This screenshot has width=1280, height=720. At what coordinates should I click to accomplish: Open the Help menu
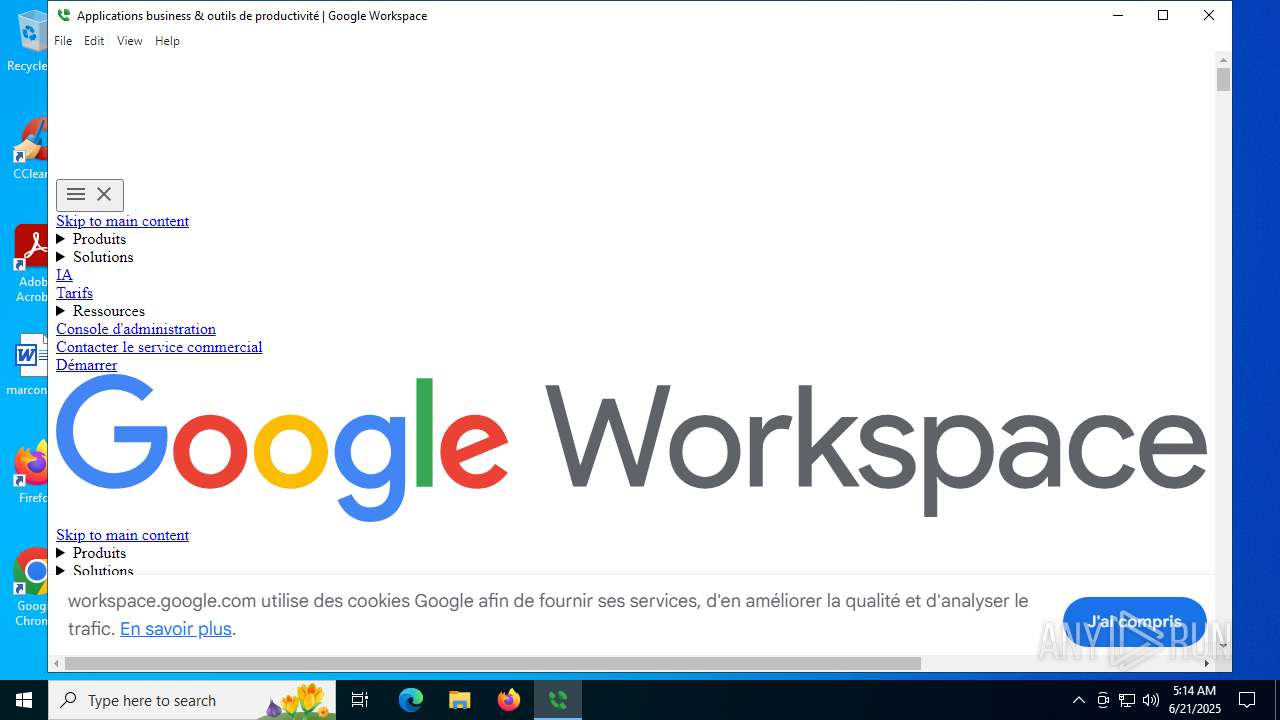click(167, 41)
